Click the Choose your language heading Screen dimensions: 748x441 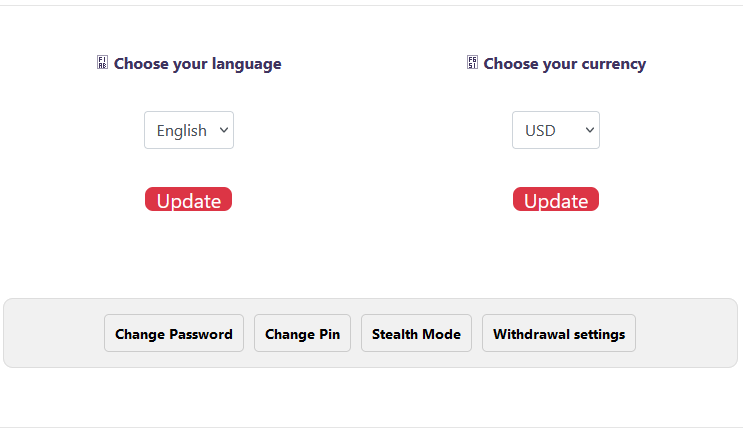197,64
